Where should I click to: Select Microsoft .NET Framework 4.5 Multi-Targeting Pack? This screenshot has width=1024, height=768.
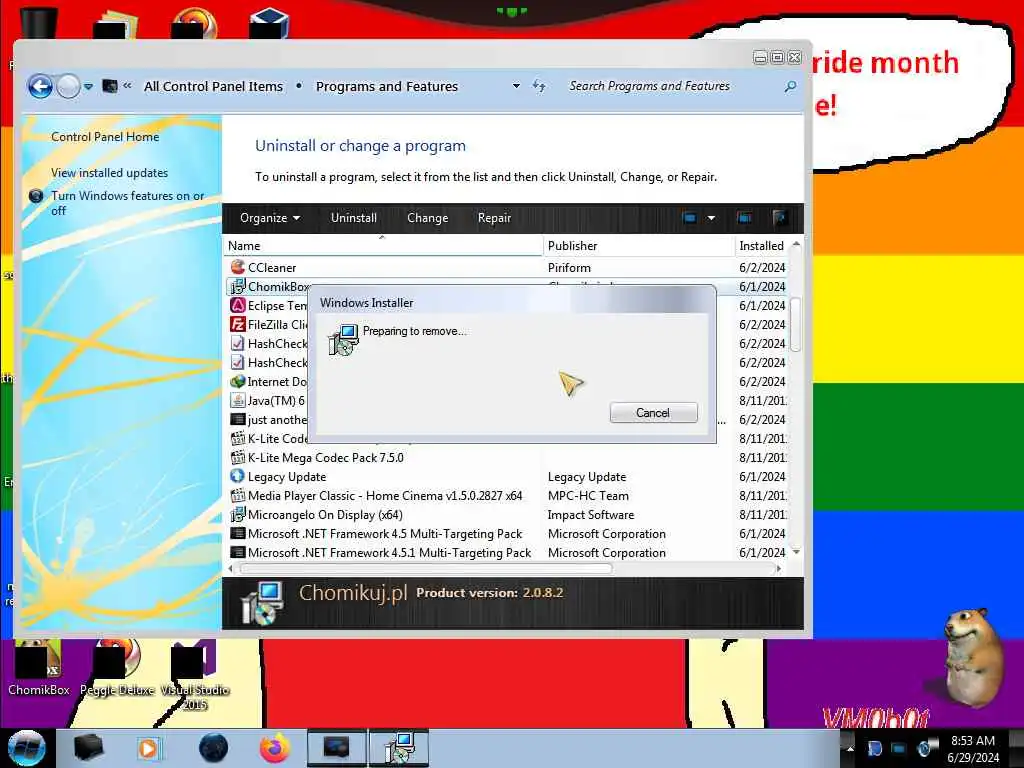[x=385, y=534]
